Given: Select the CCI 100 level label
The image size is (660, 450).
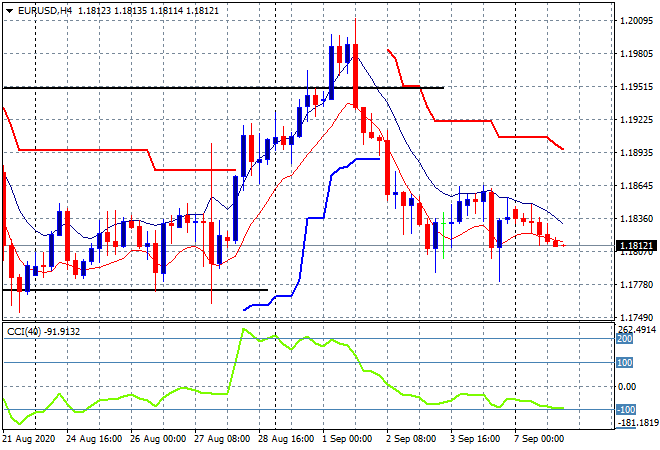Looking at the screenshot, I should (x=625, y=363).
